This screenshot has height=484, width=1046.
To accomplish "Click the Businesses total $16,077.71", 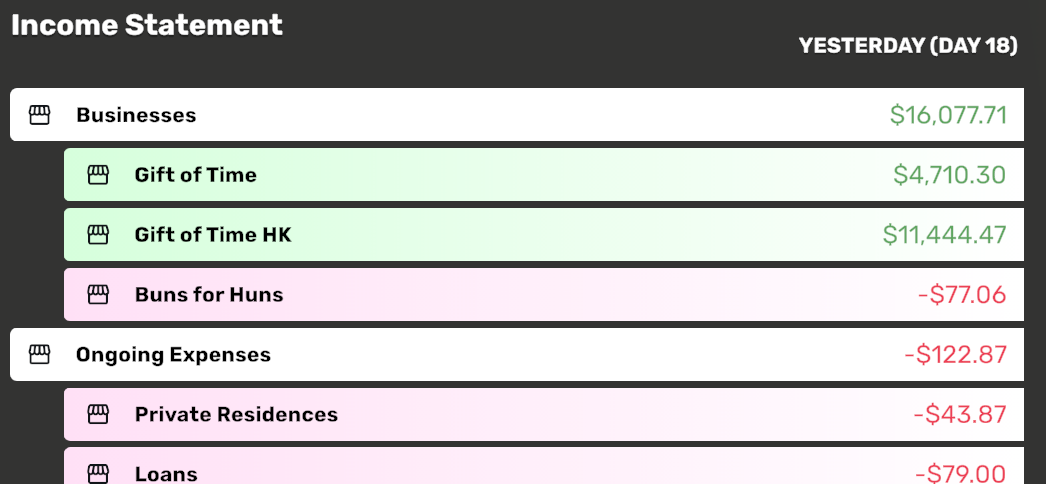I will point(948,115).
